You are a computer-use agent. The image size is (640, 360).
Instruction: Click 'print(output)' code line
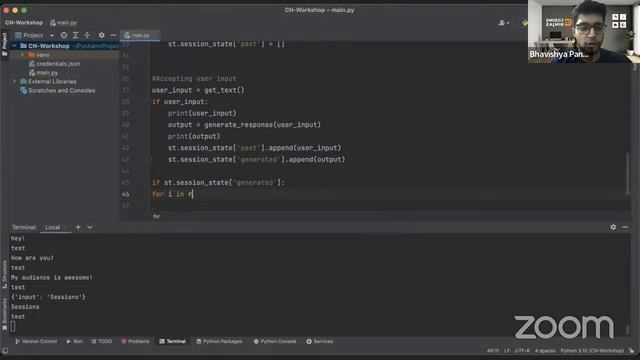tap(194, 136)
